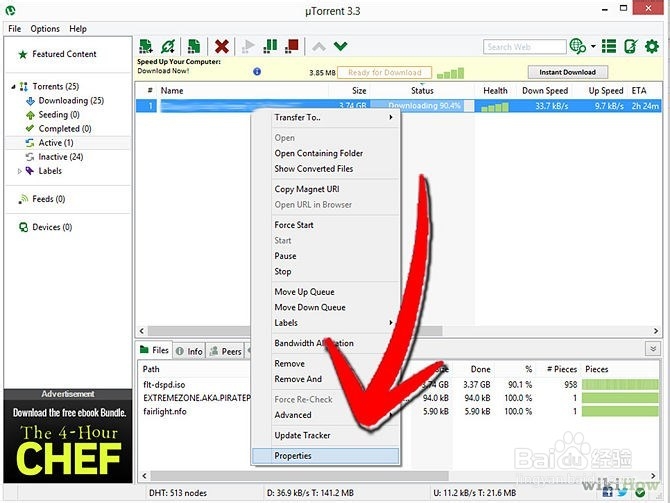Click the green network status check icon

point(640,493)
